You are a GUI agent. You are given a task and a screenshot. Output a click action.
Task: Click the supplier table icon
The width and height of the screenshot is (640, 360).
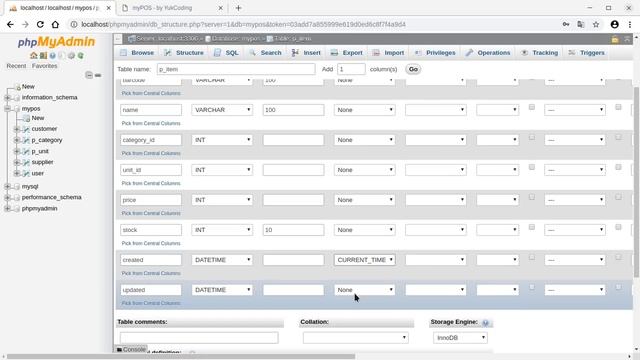coord(26,162)
